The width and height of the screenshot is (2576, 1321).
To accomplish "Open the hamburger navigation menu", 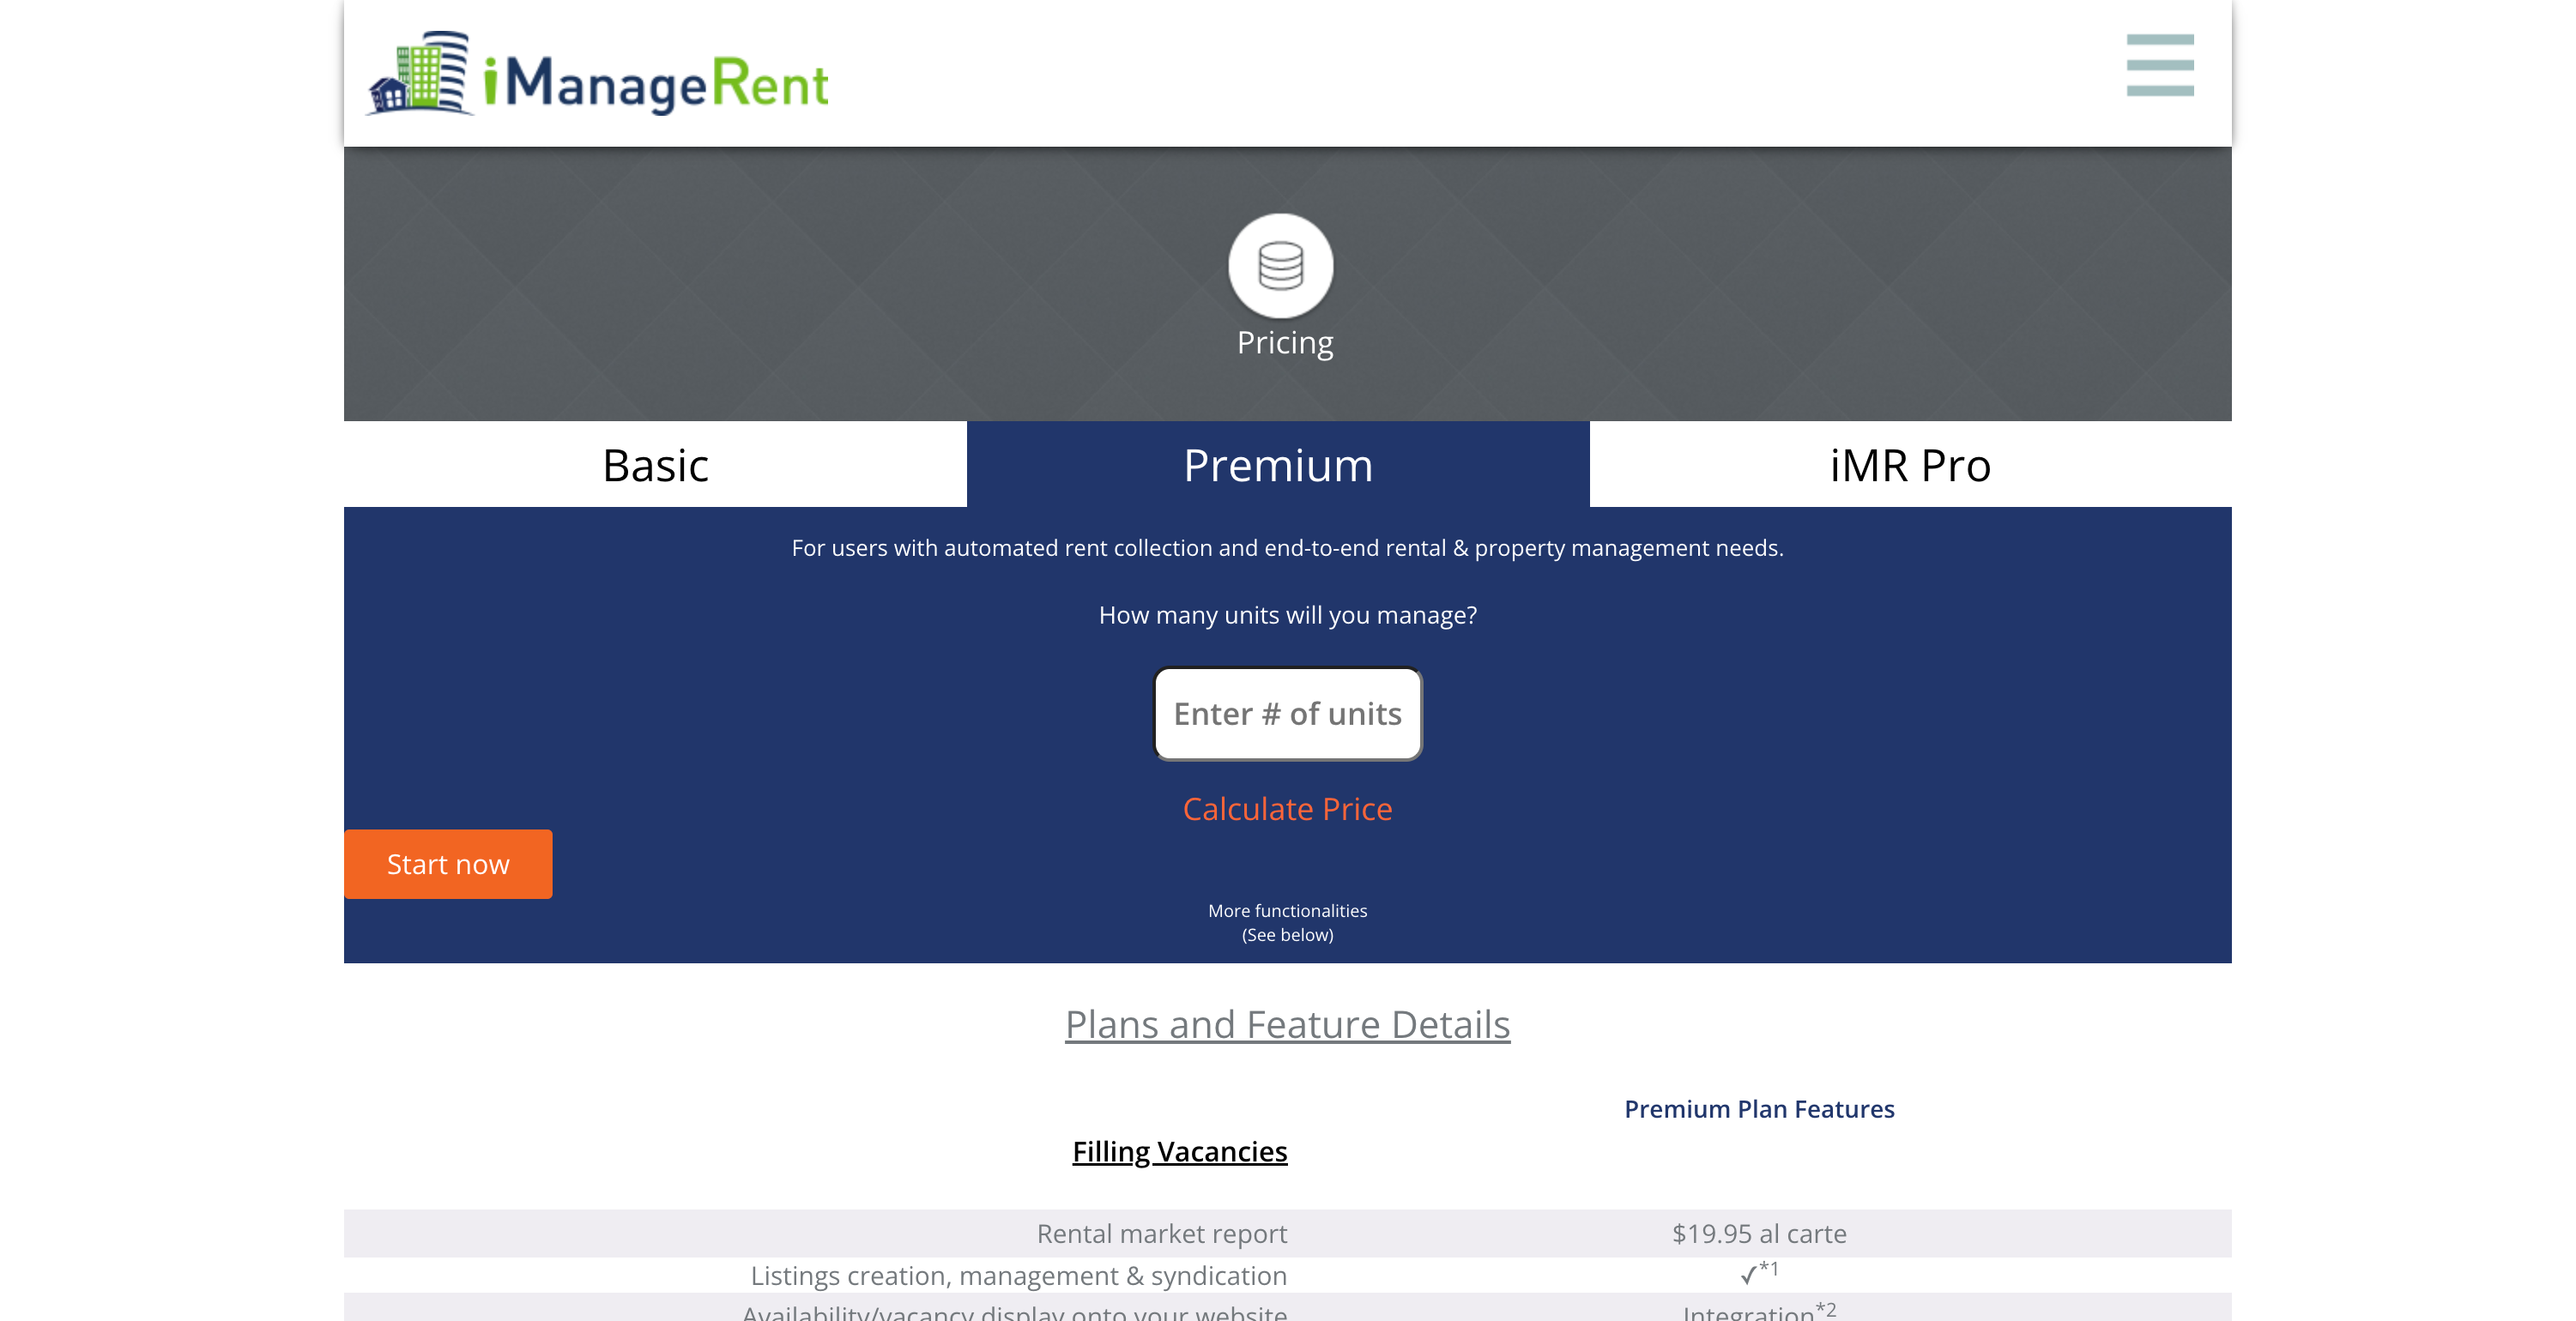I will coord(2160,67).
